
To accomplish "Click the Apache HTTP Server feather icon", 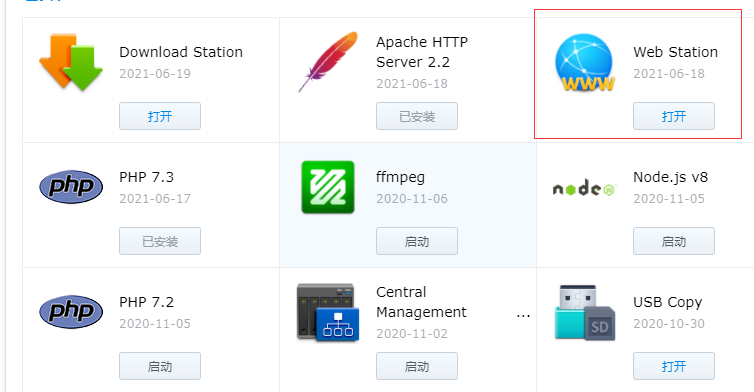I will [328, 62].
